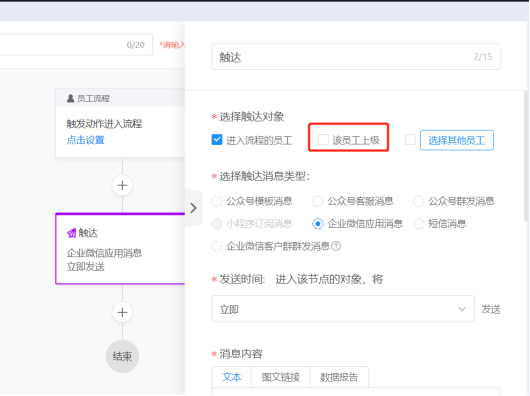Click help icon beside 企业微信客户群群发消息
Screen dimensions: 530x396
(x=336, y=246)
